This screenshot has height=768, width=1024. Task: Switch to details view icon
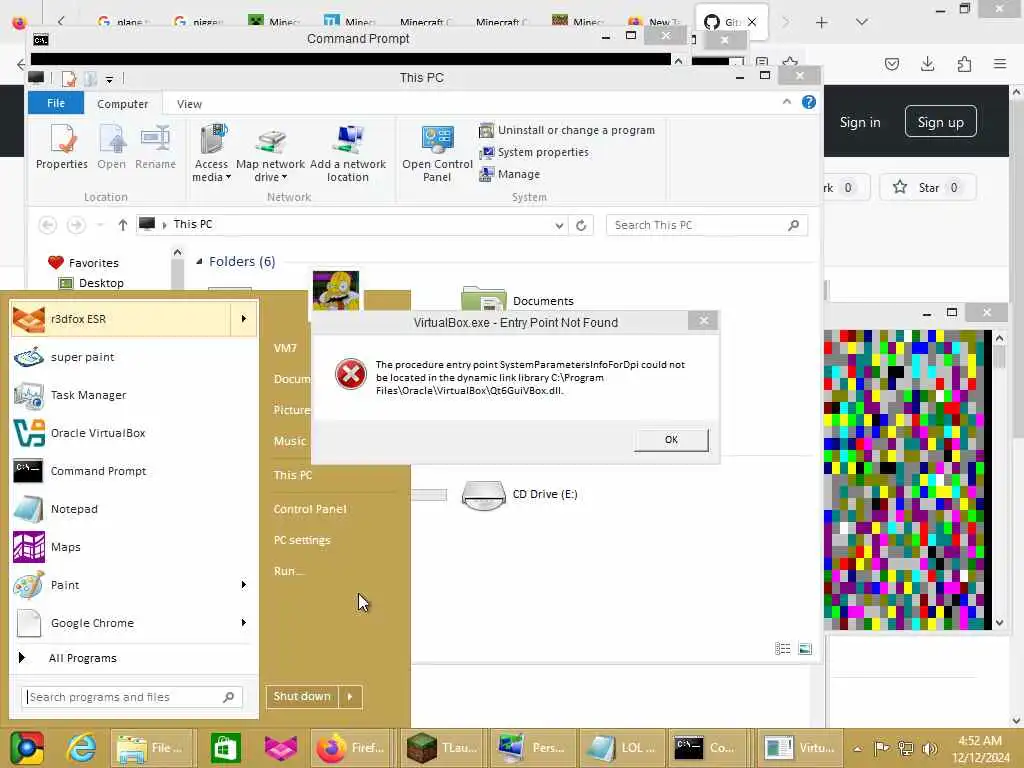782,648
